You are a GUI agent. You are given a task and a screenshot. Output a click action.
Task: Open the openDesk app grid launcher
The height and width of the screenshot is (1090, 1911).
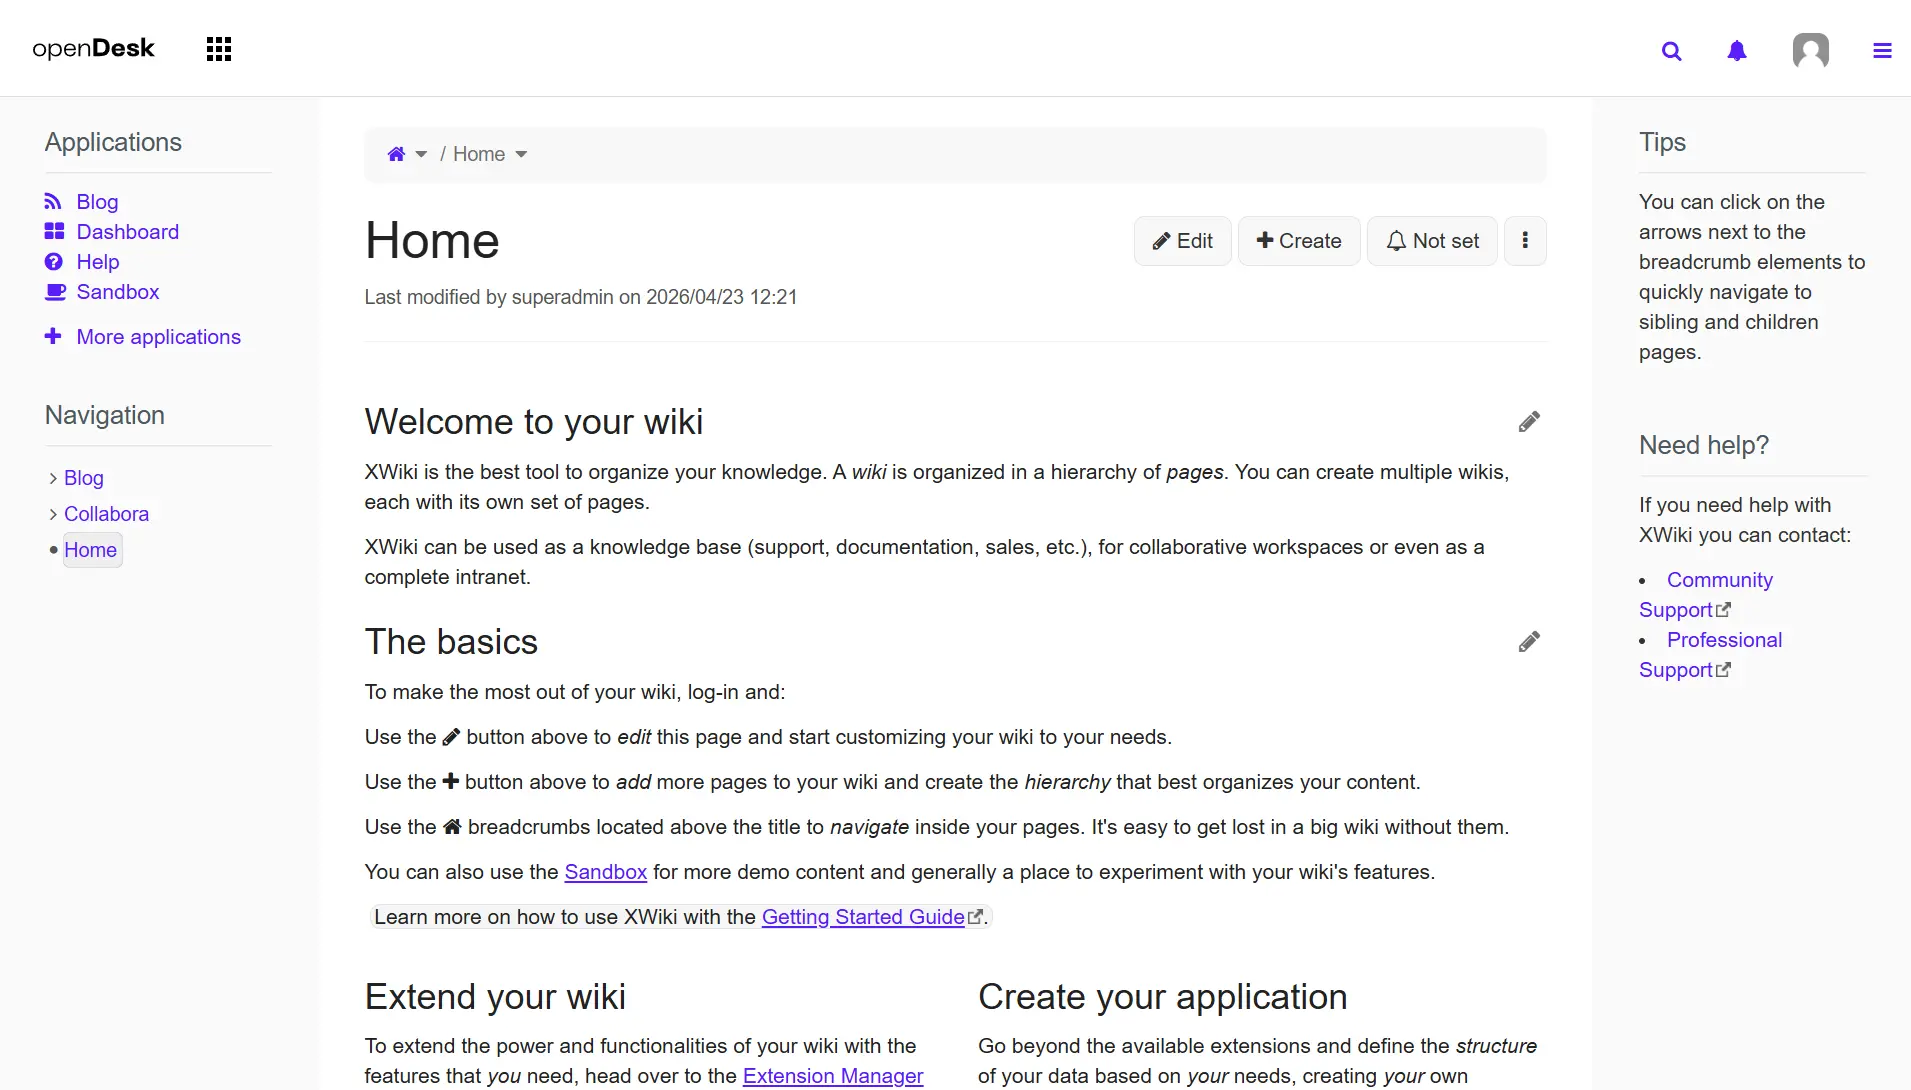click(x=219, y=49)
